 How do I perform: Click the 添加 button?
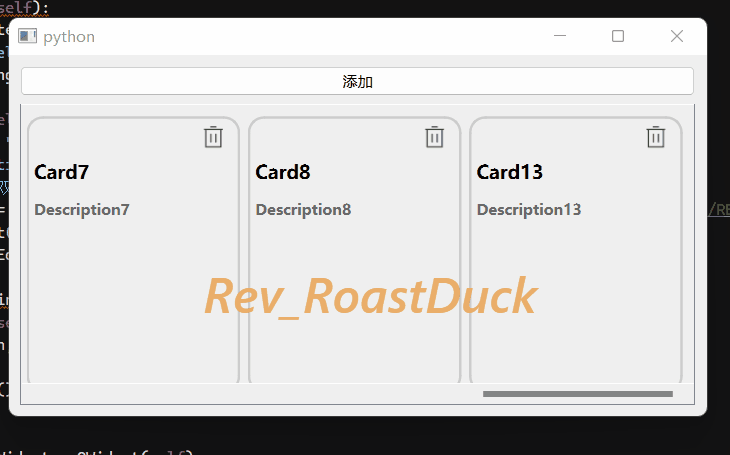[x=358, y=81]
